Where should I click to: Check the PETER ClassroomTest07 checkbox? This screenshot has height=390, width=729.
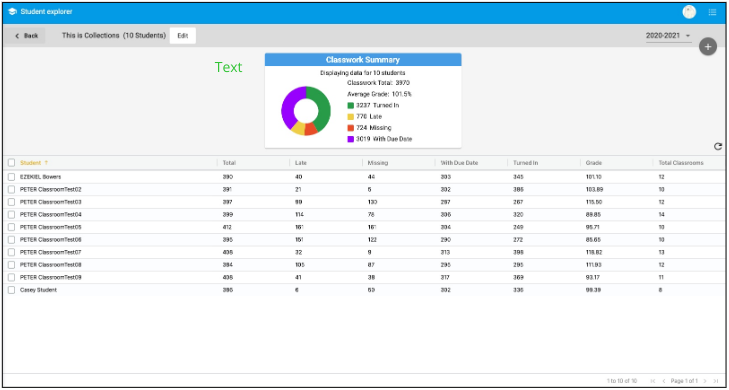[12, 252]
